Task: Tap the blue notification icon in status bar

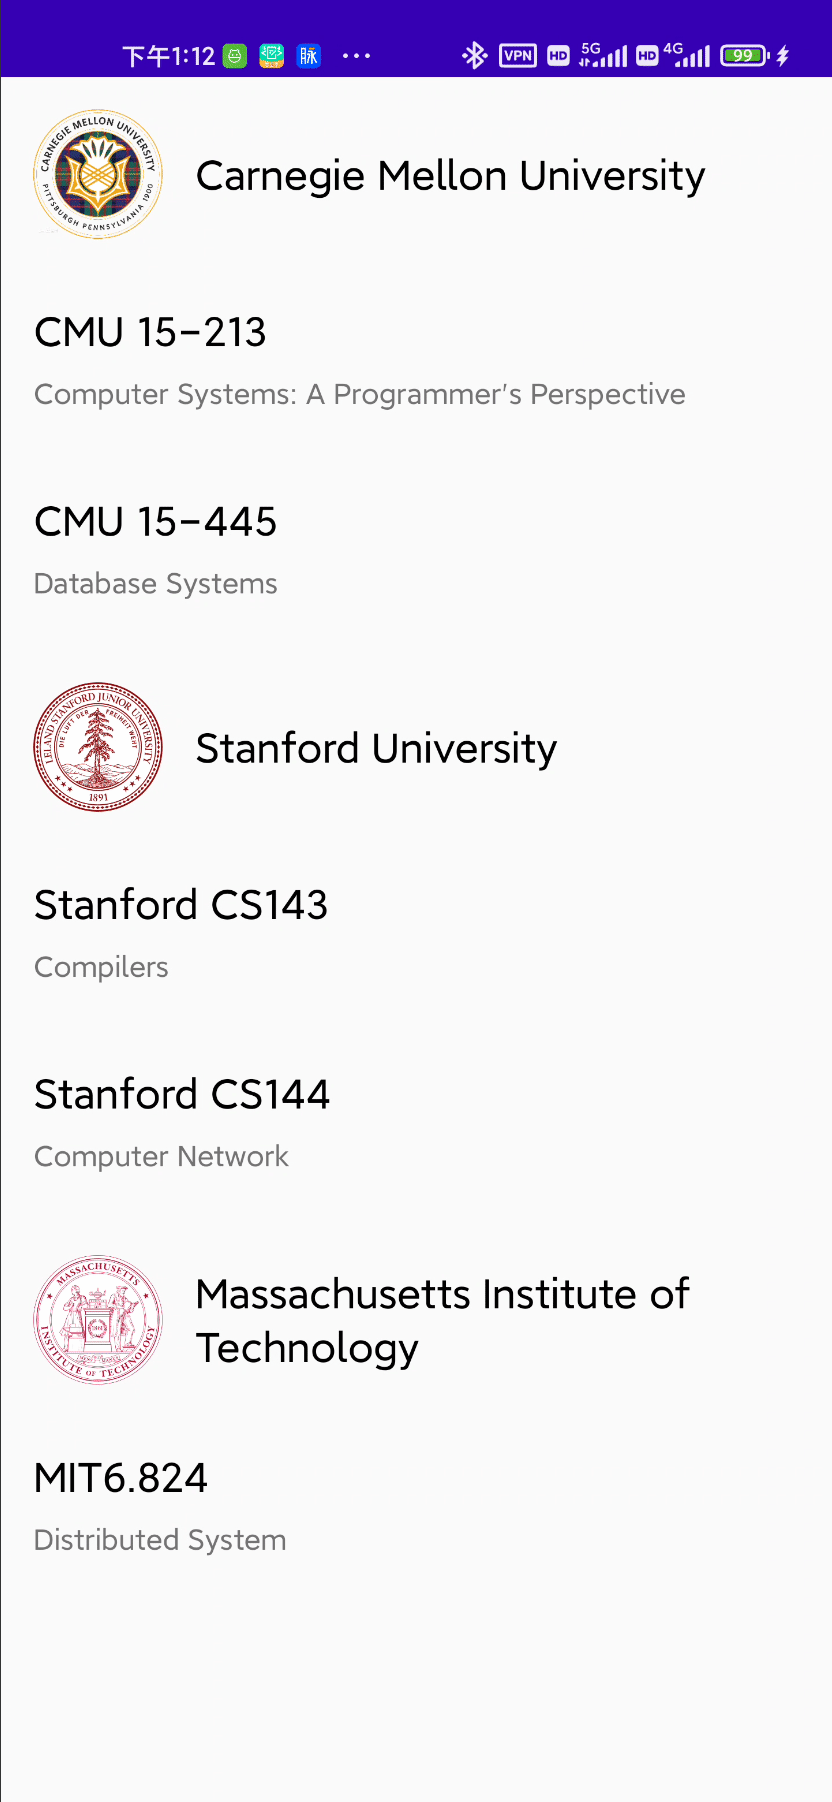Action: pyautogui.click(x=309, y=56)
